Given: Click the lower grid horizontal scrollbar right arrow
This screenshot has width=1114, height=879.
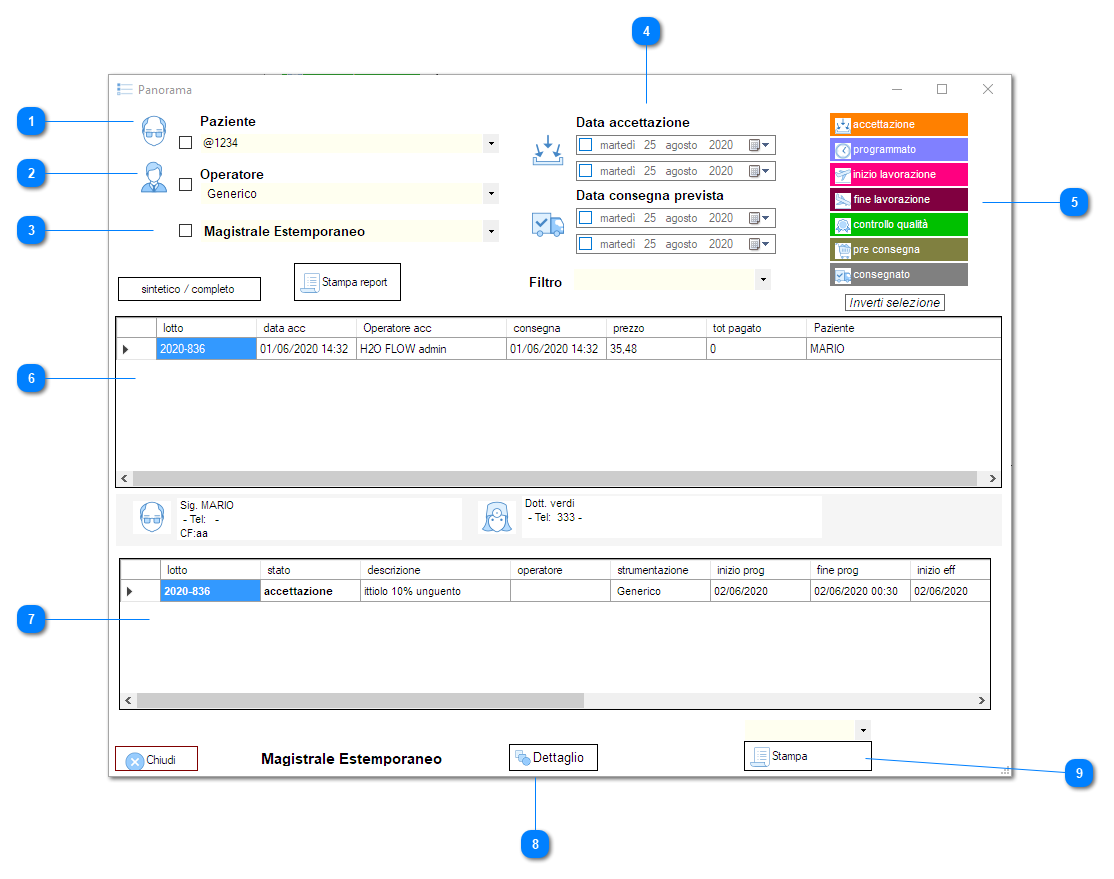Looking at the screenshot, I should click(x=982, y=701).
